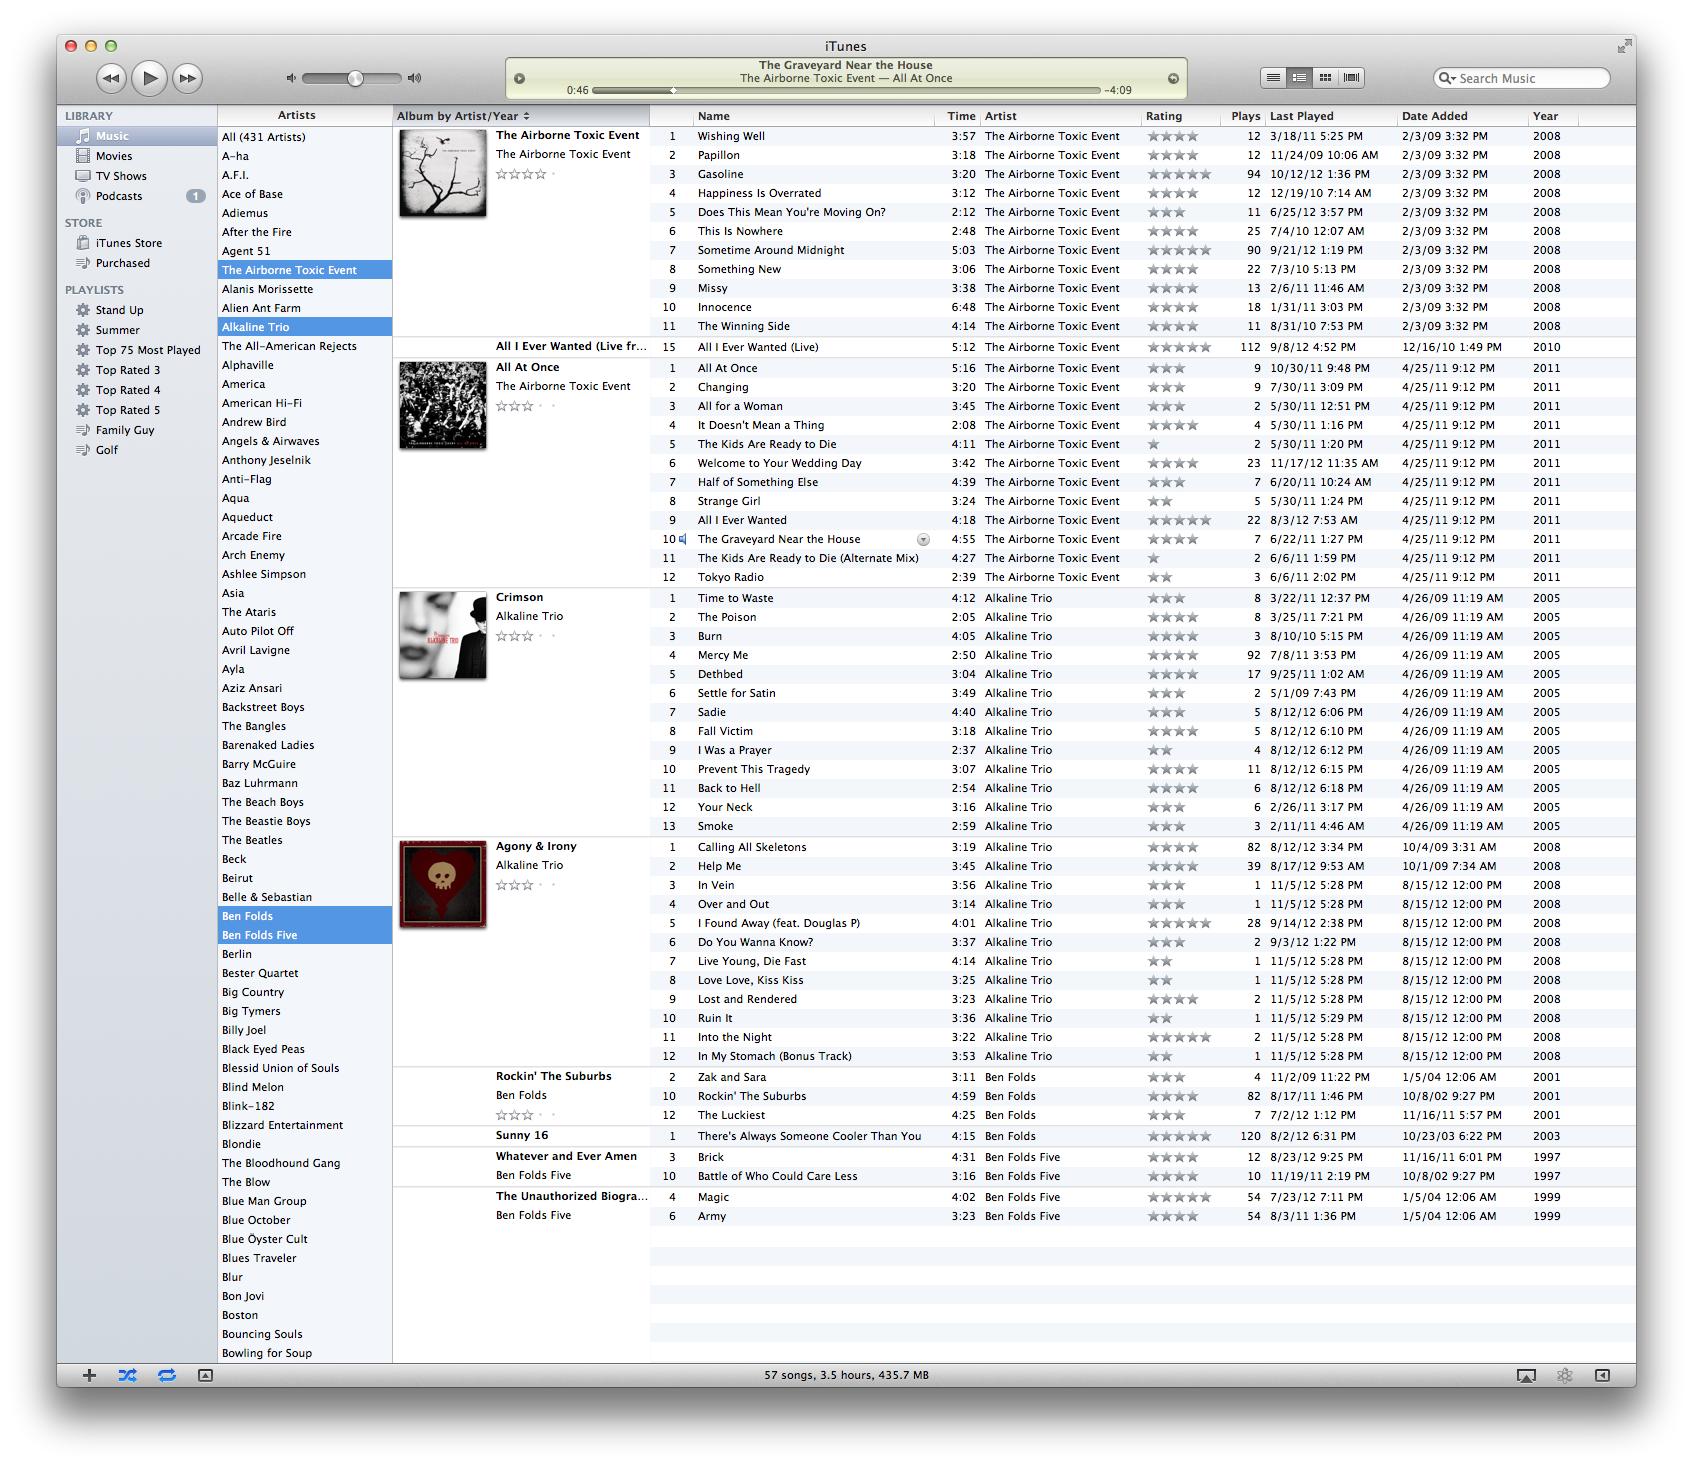
Task: Select The Beatles in the artist list
Action: [x=305, y=840]
